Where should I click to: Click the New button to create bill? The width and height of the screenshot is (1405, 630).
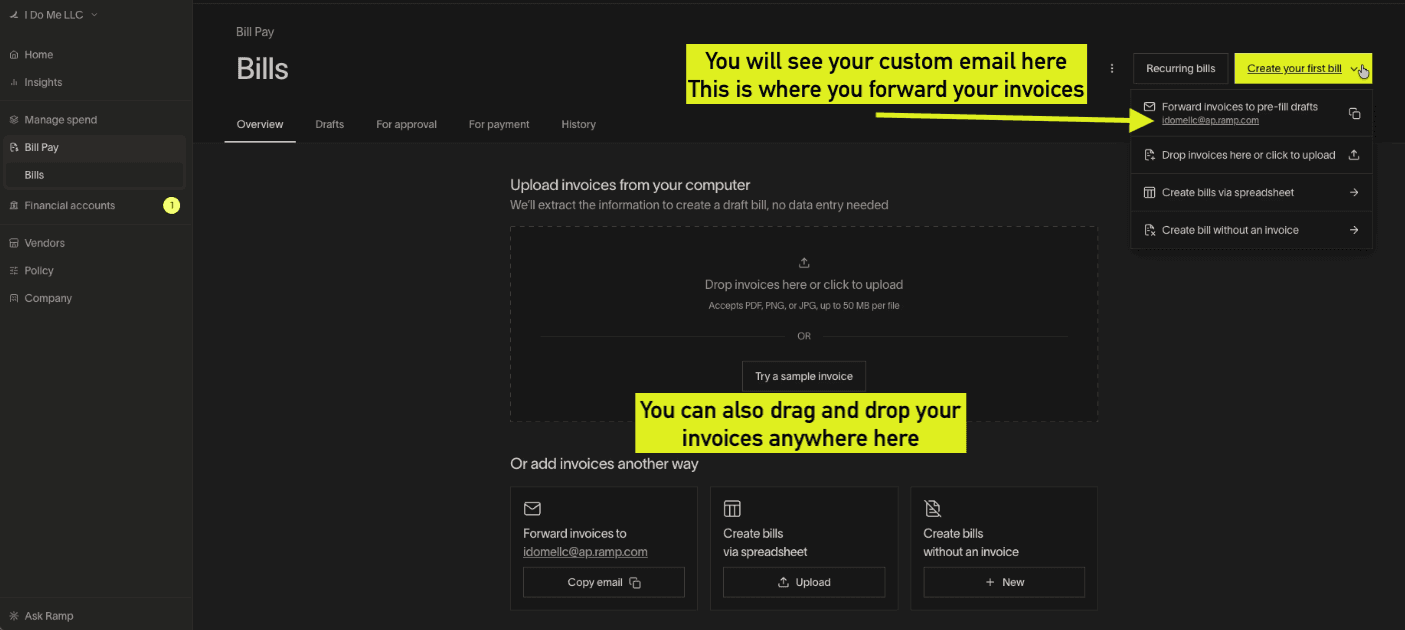(1004, 582)
